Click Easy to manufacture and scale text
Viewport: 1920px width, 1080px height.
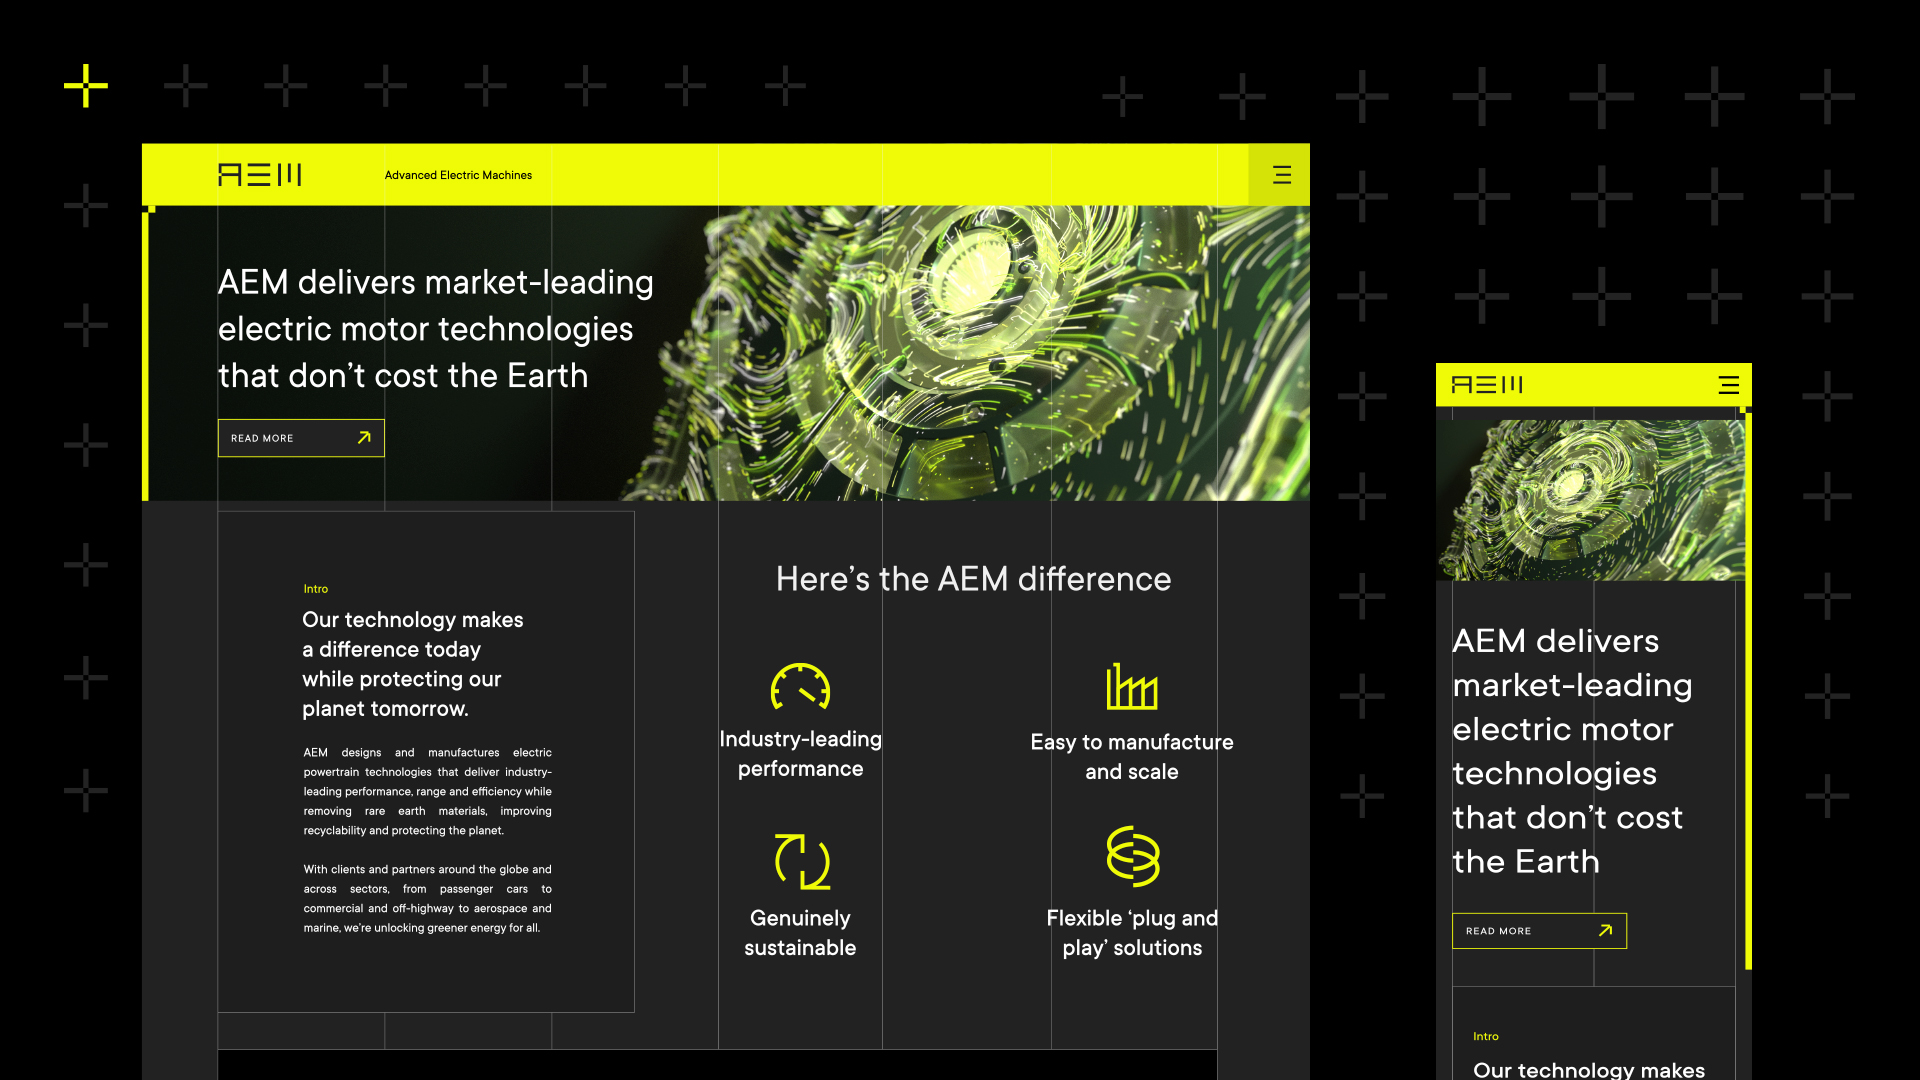tap(1131, 757)
